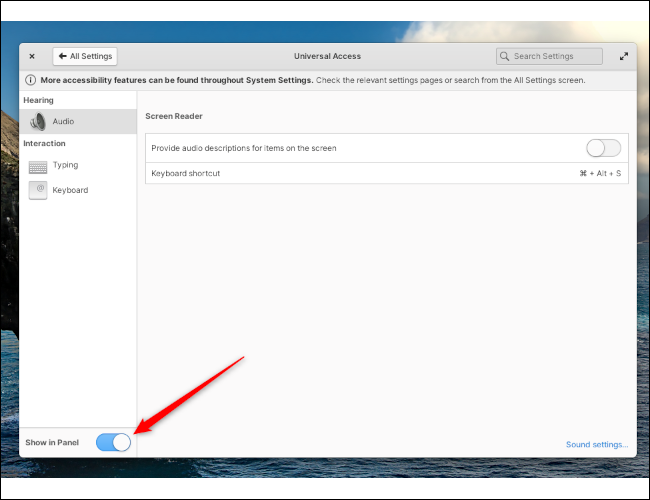Click the info icon in the accessibility notice

point(32,80)
